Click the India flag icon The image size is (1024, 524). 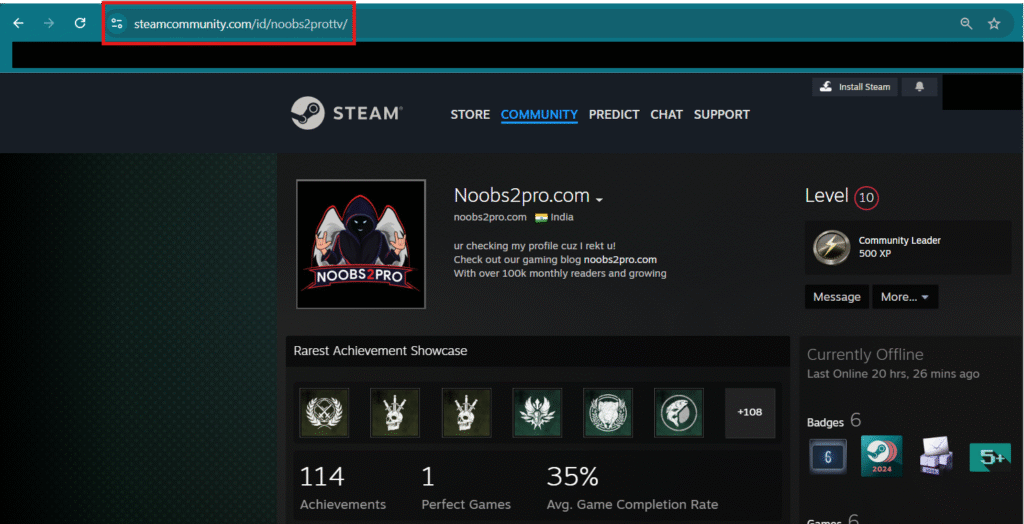(x=541, y=218)
